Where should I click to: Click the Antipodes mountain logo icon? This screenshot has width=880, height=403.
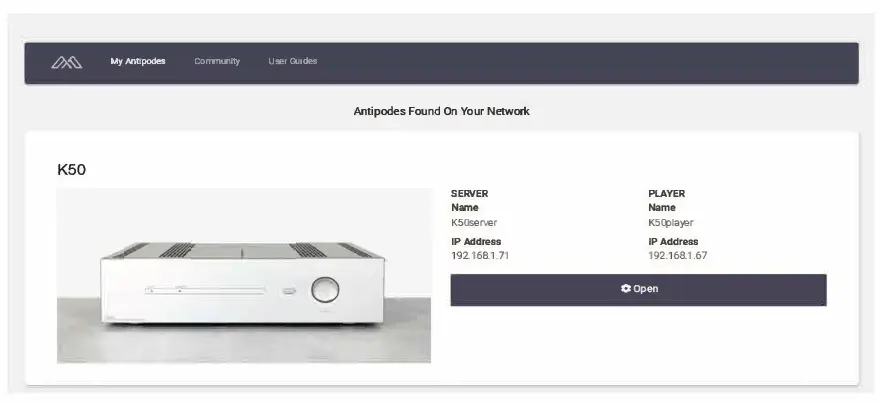pos(67,62)
